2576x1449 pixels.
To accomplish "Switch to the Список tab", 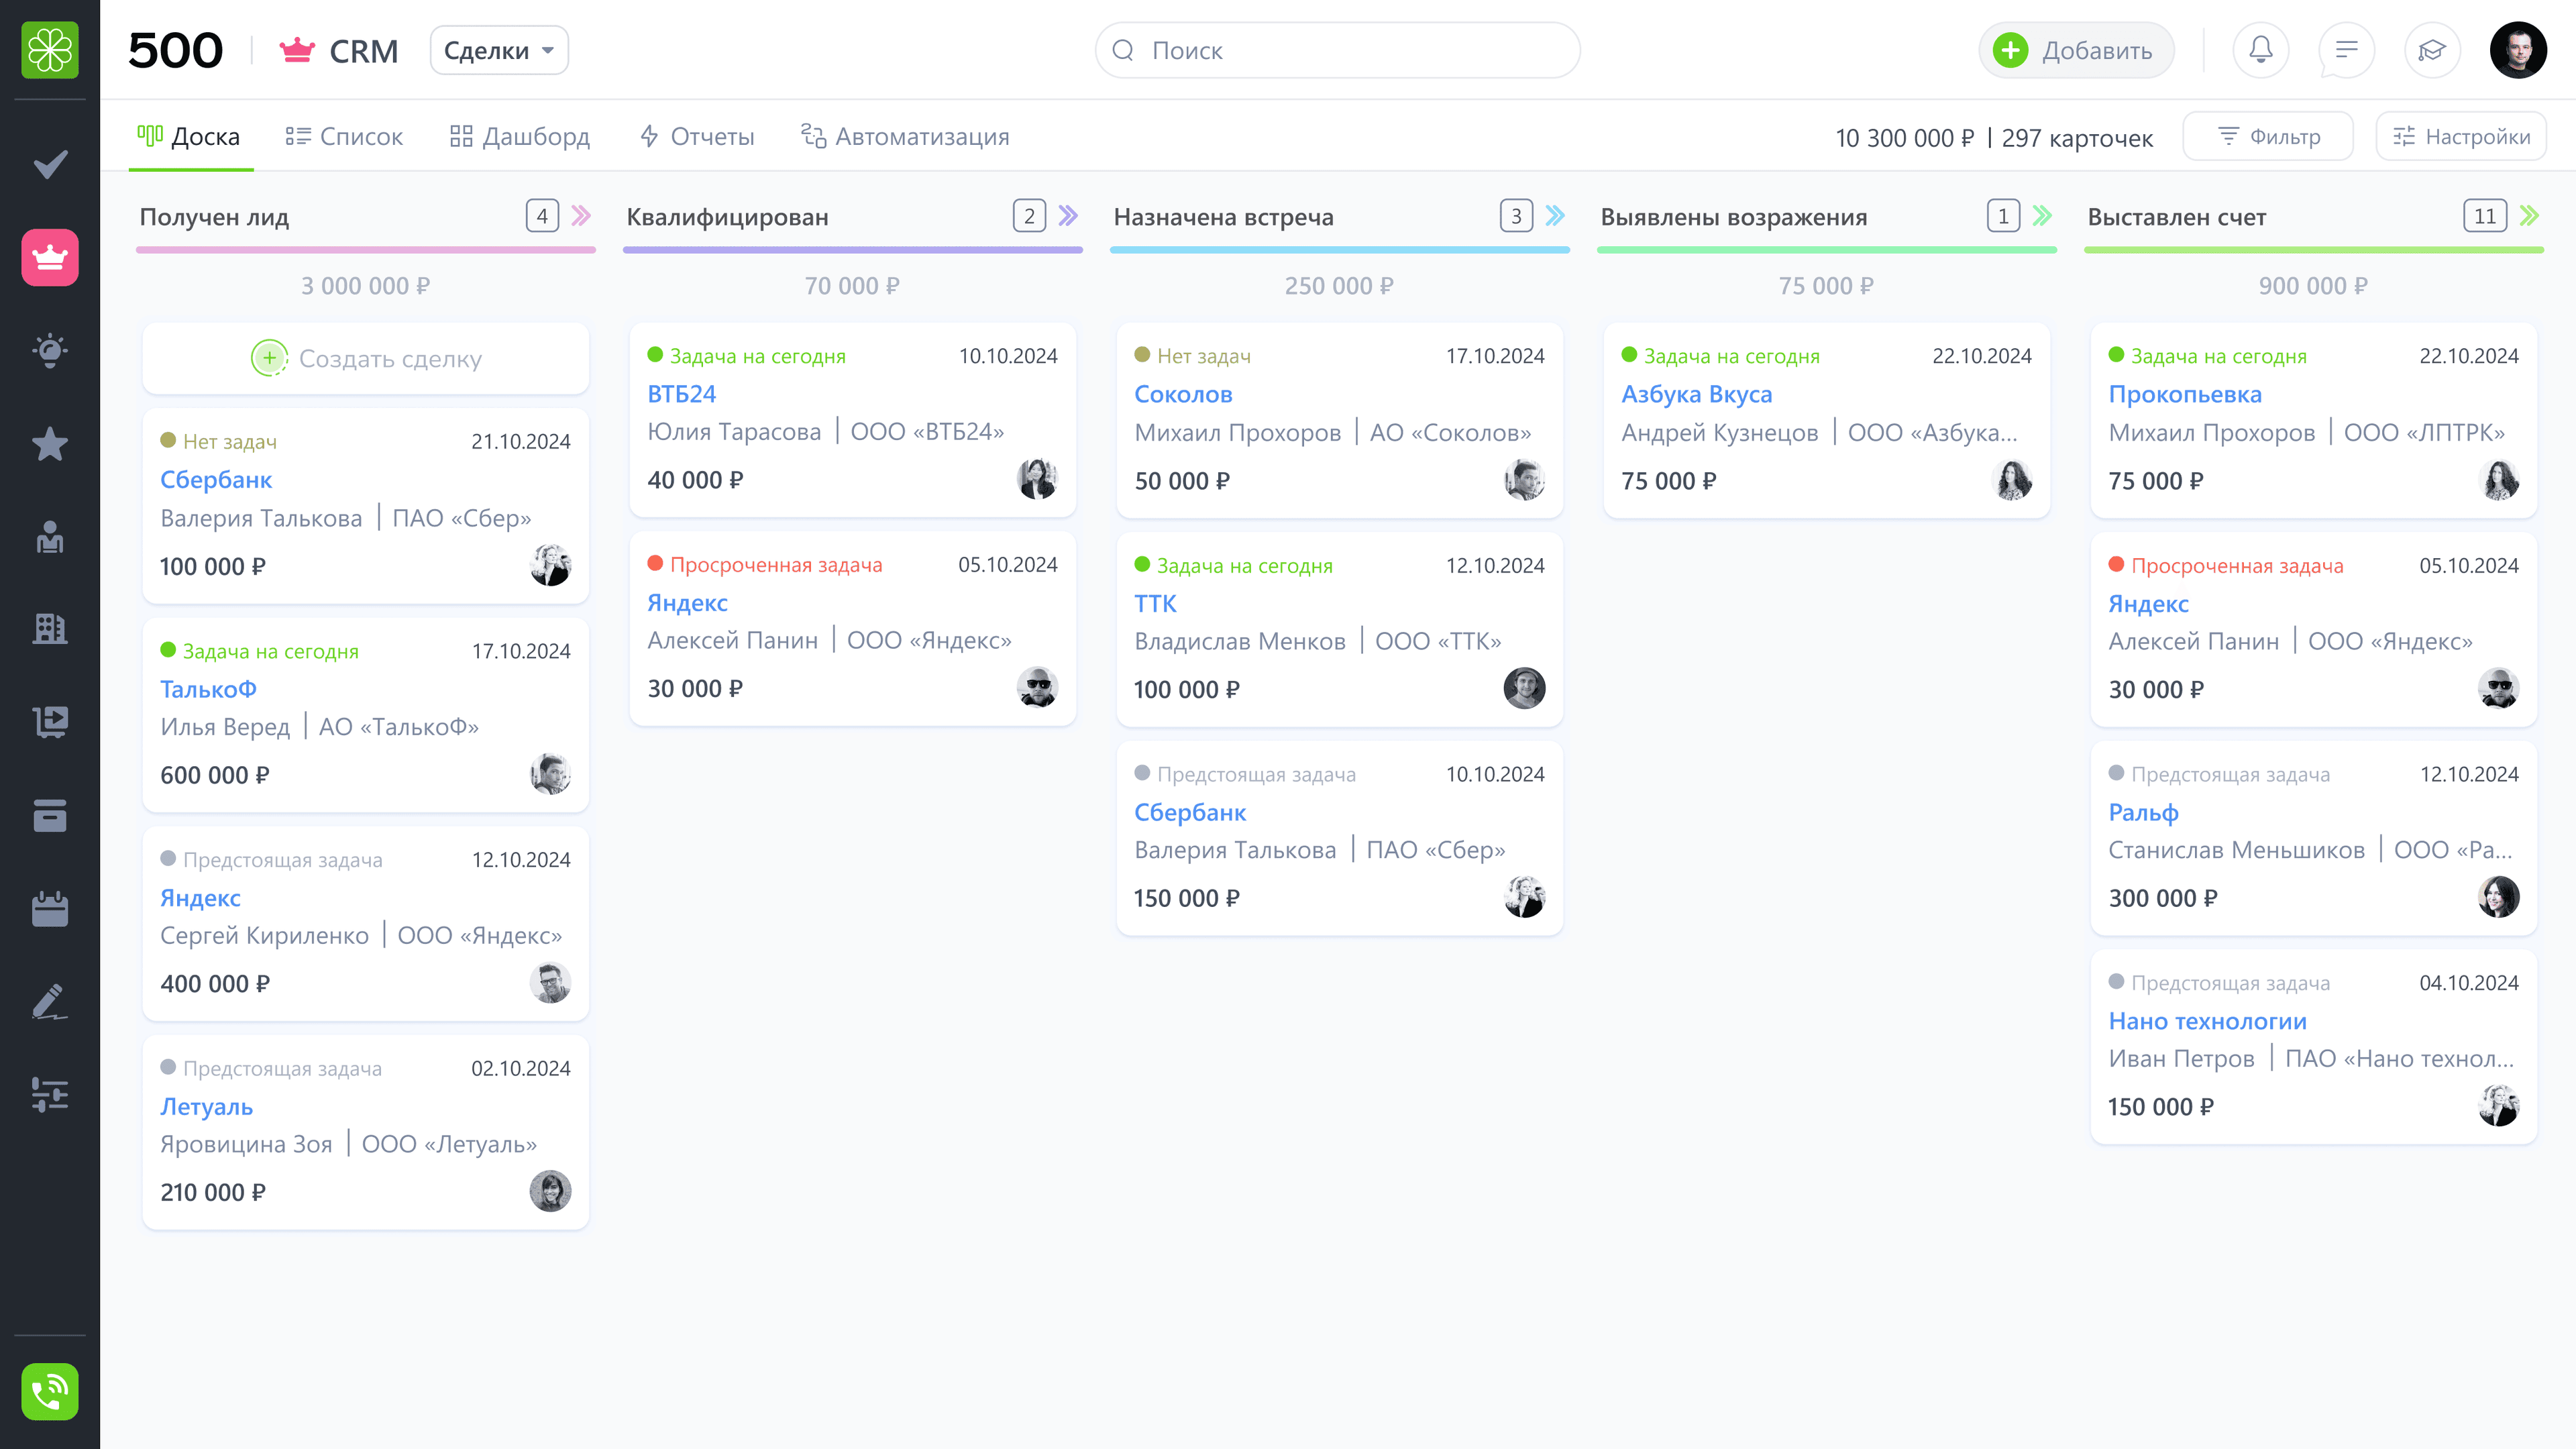I will (344, 136).
